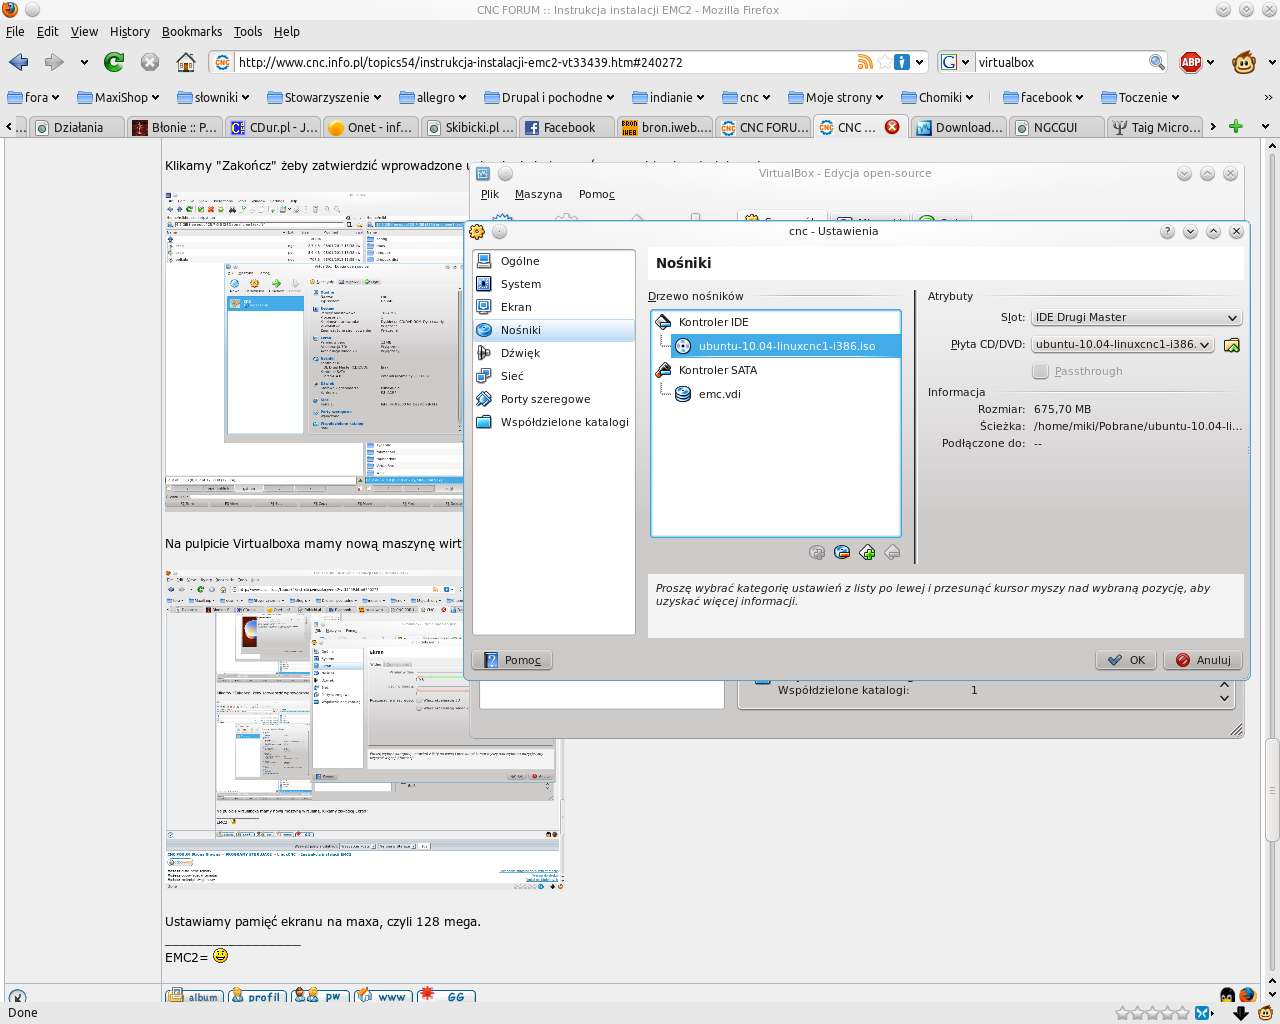Open the Firefox File menu
1280x1024 pixels.
(15, 32)
